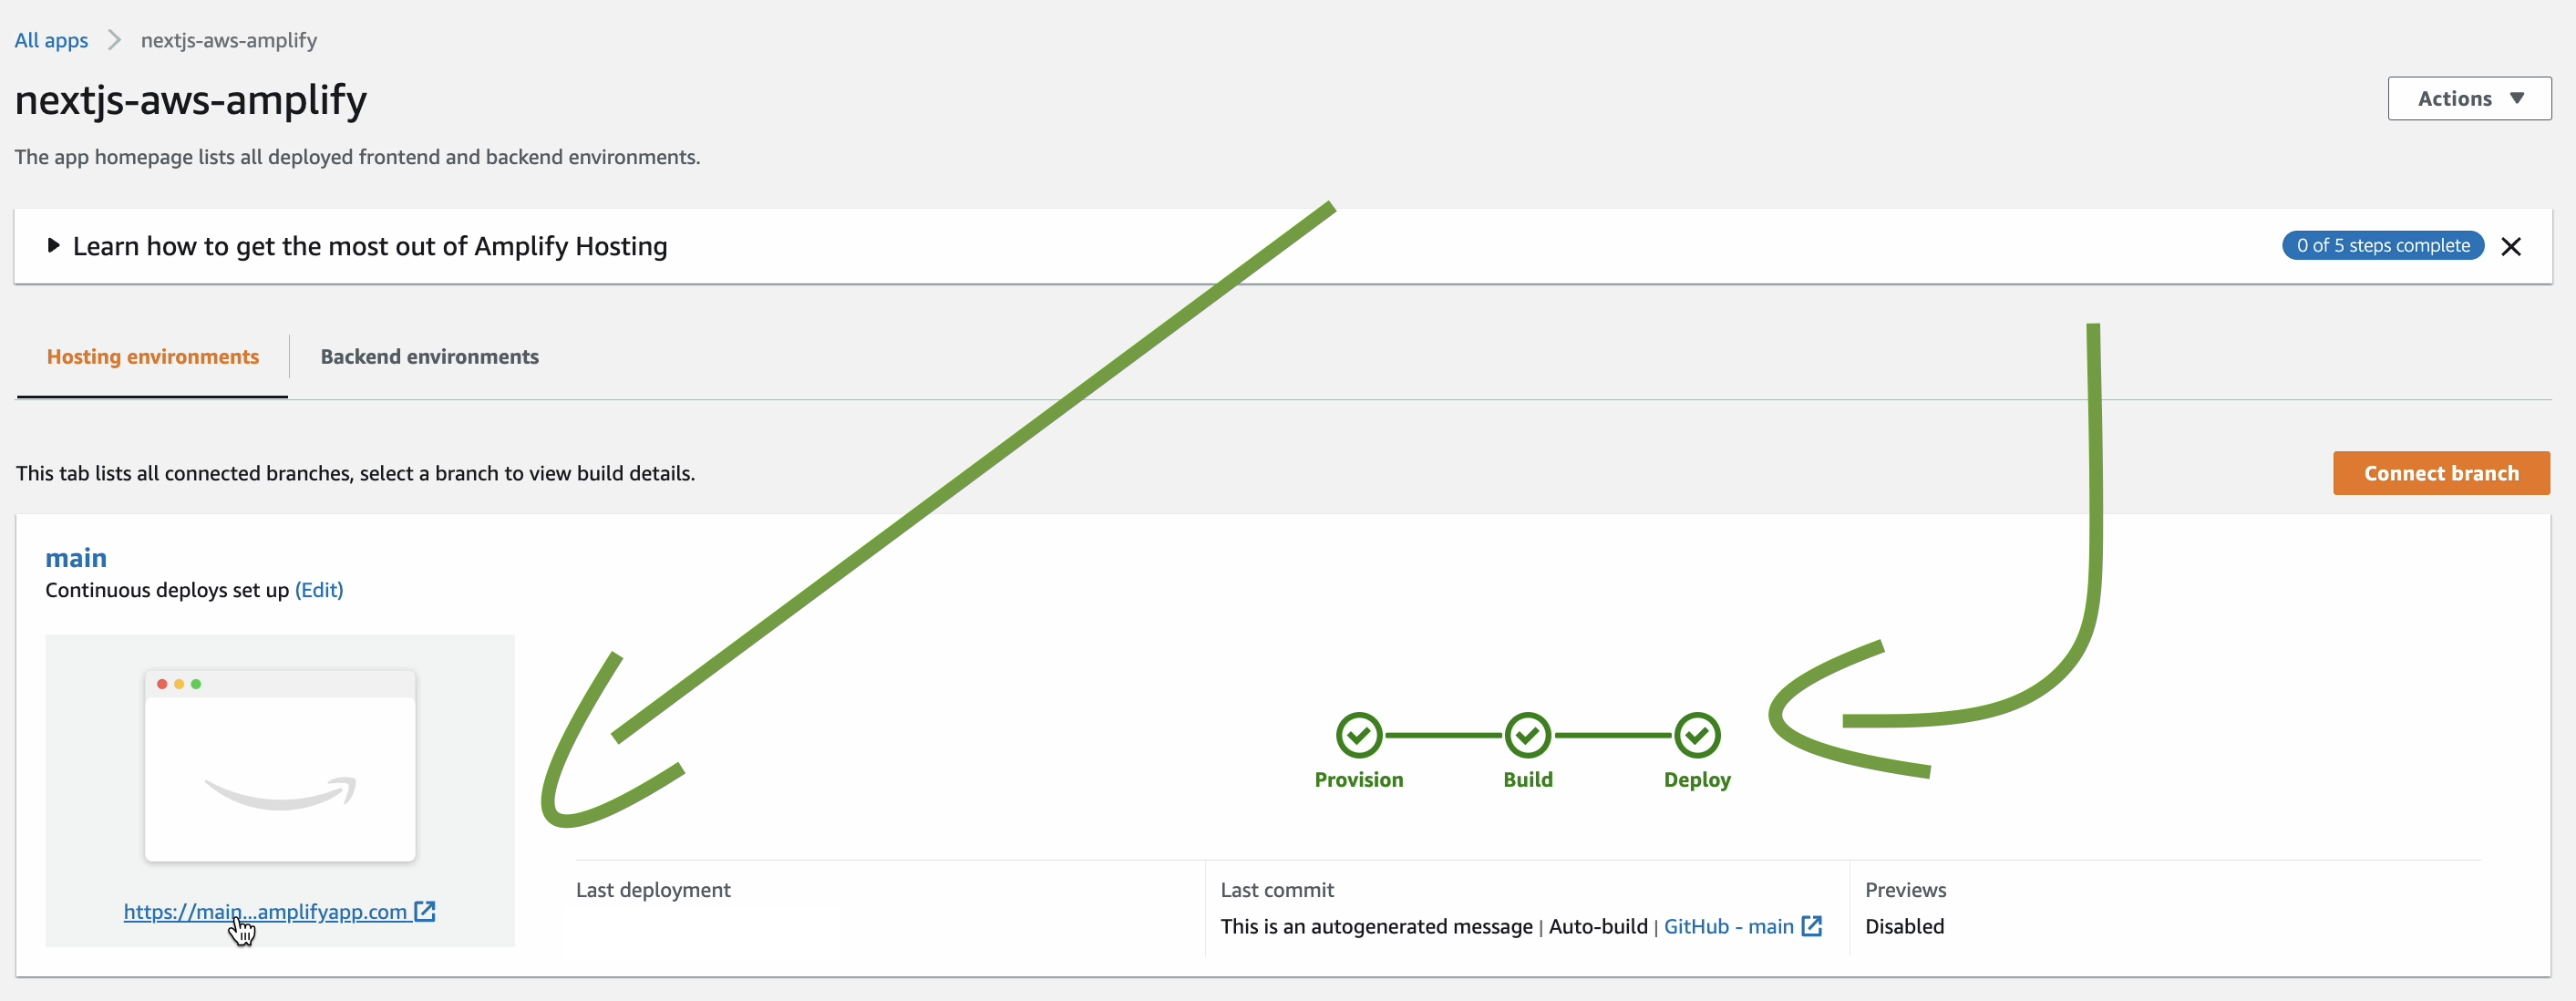Select the Hosting environments tab
The image size is (2576, 1001).
153,357
